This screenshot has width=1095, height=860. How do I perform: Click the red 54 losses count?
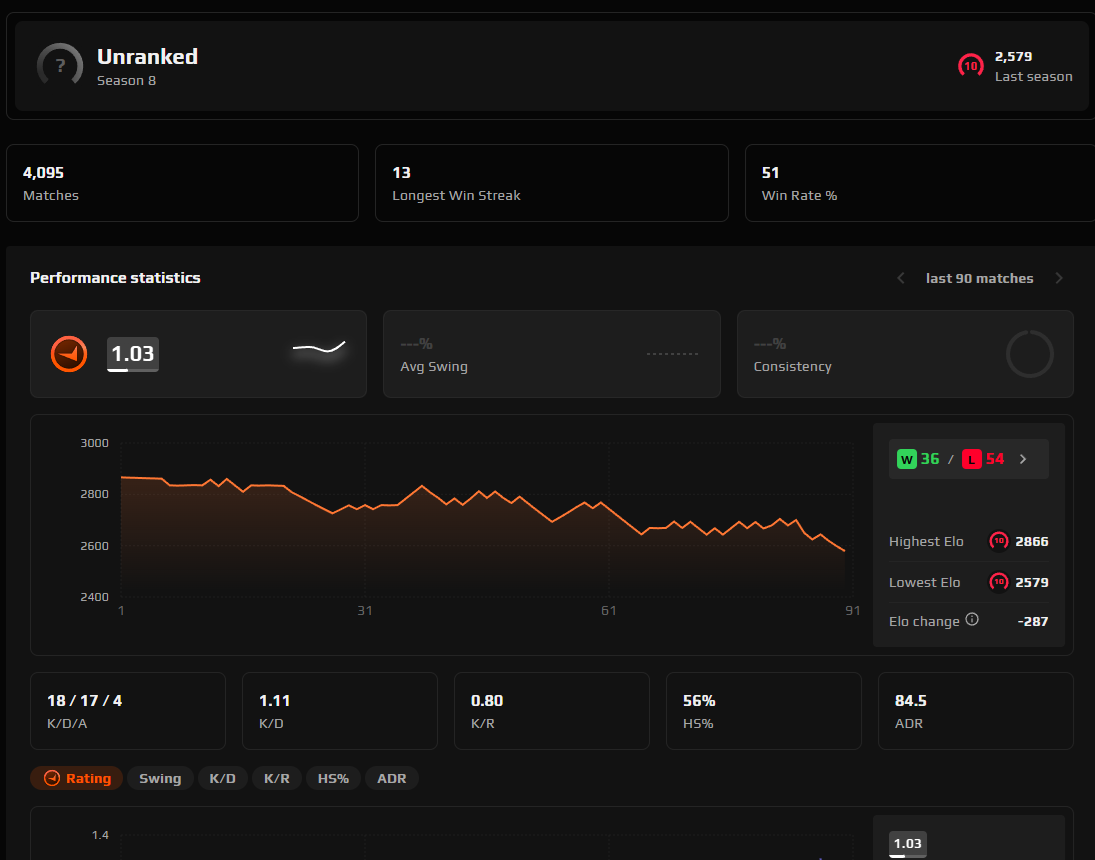[995, 459]
